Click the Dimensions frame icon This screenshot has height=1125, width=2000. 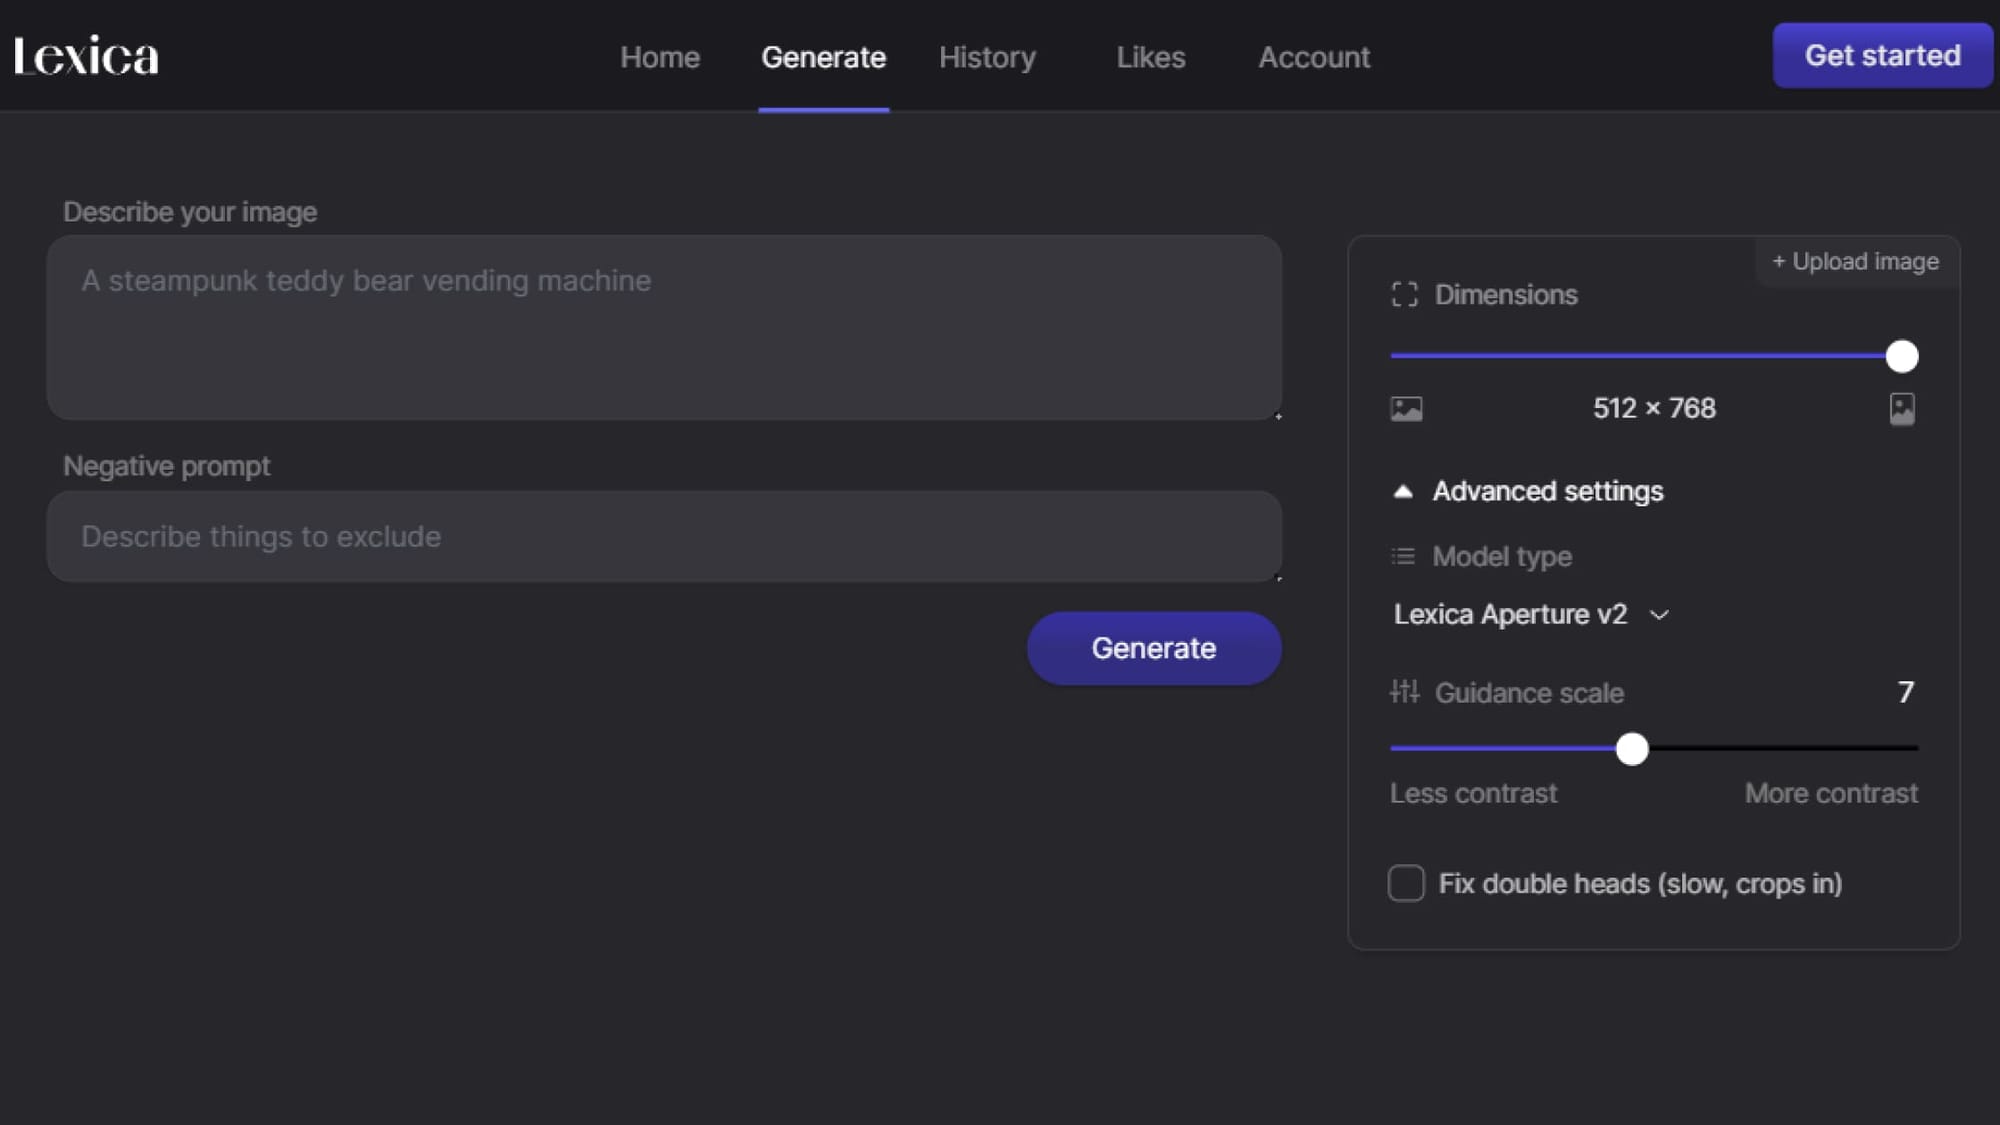point(1404,295)
